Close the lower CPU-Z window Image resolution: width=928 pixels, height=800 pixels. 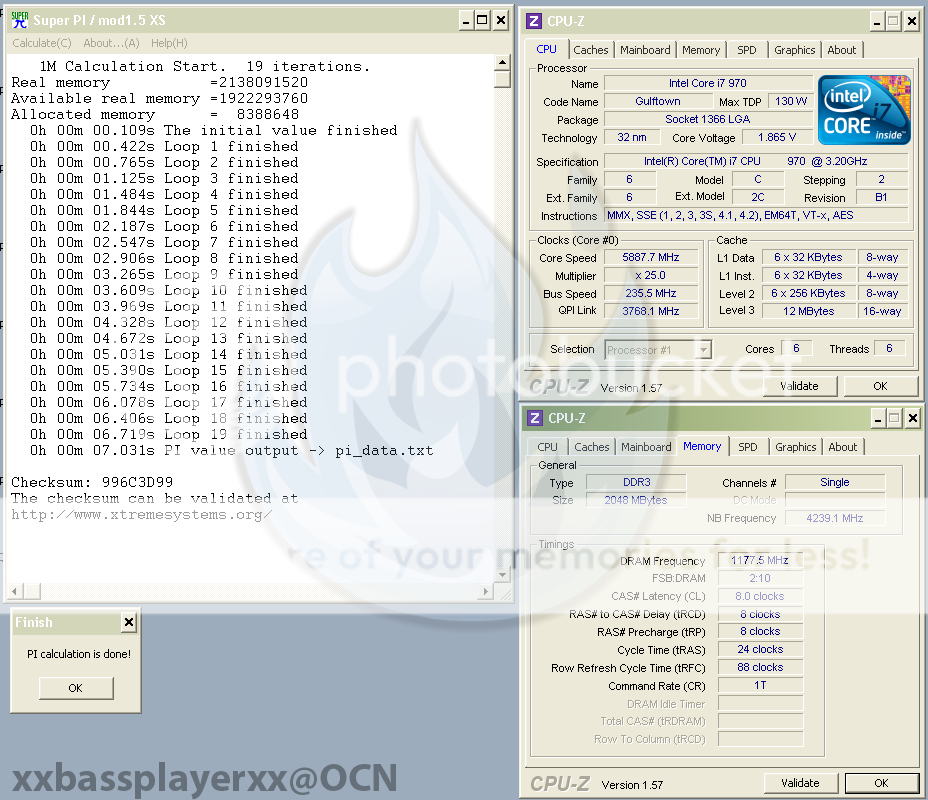[x=913, y=419]
